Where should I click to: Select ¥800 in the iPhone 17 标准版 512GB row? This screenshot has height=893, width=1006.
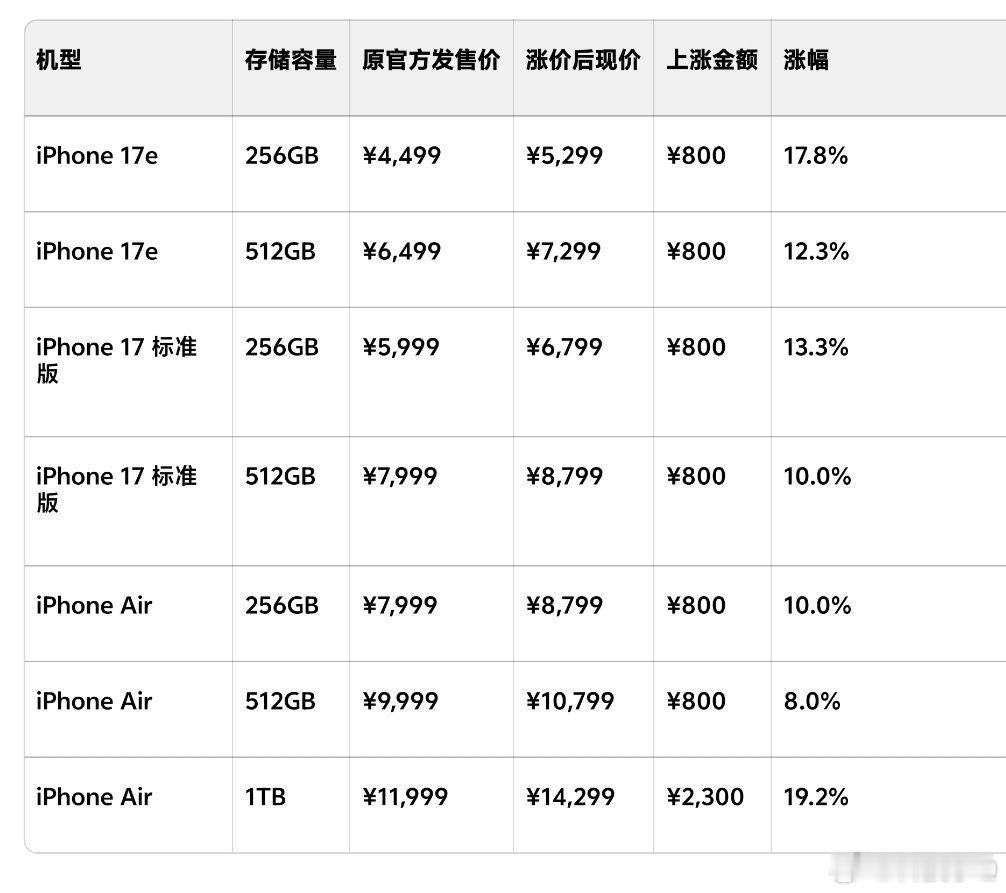tap(696, 476)
